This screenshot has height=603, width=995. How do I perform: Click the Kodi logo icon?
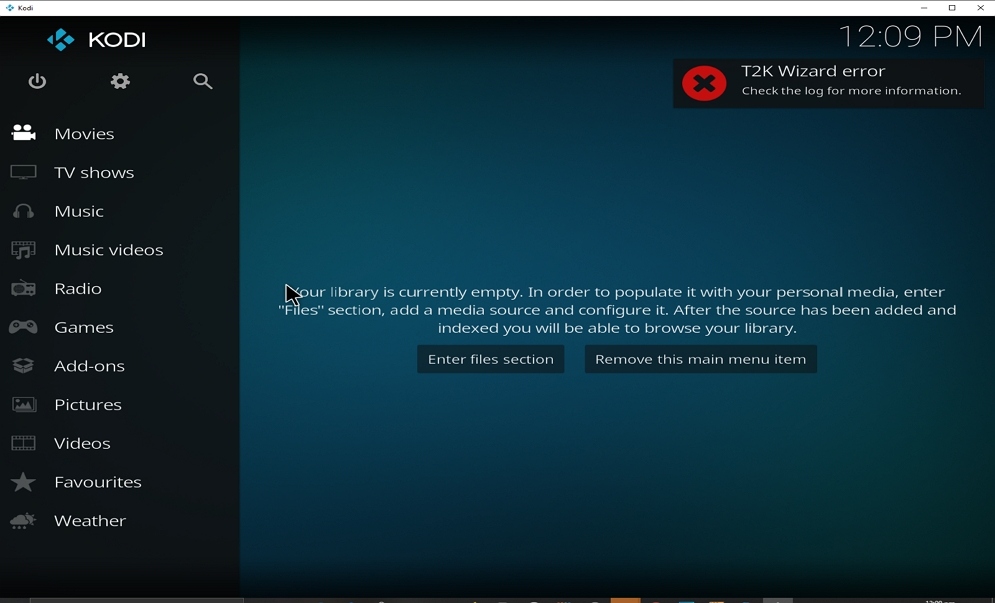point(61,40)
